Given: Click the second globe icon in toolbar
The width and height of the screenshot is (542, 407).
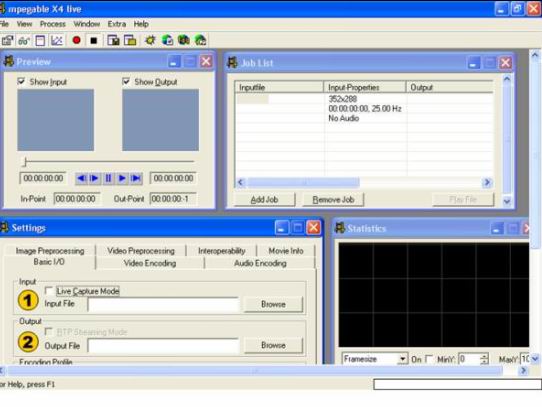Looking at the screenshot, I should [184, 40].
